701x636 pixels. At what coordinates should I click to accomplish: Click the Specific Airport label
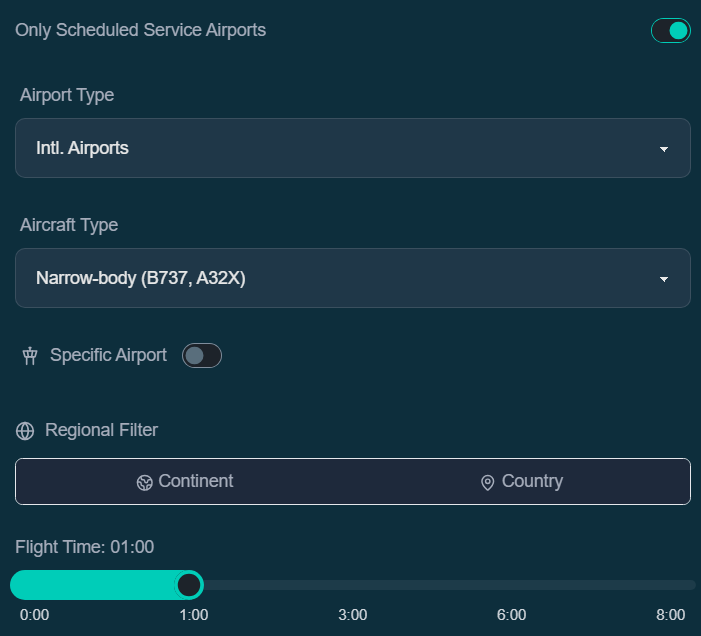(108, 355)
